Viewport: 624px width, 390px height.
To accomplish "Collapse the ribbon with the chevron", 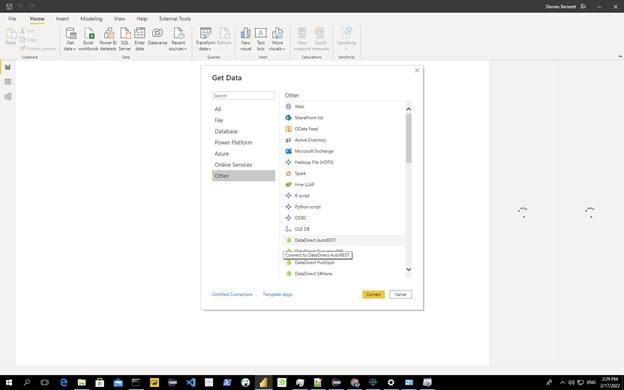I will (x=620, y=57).
